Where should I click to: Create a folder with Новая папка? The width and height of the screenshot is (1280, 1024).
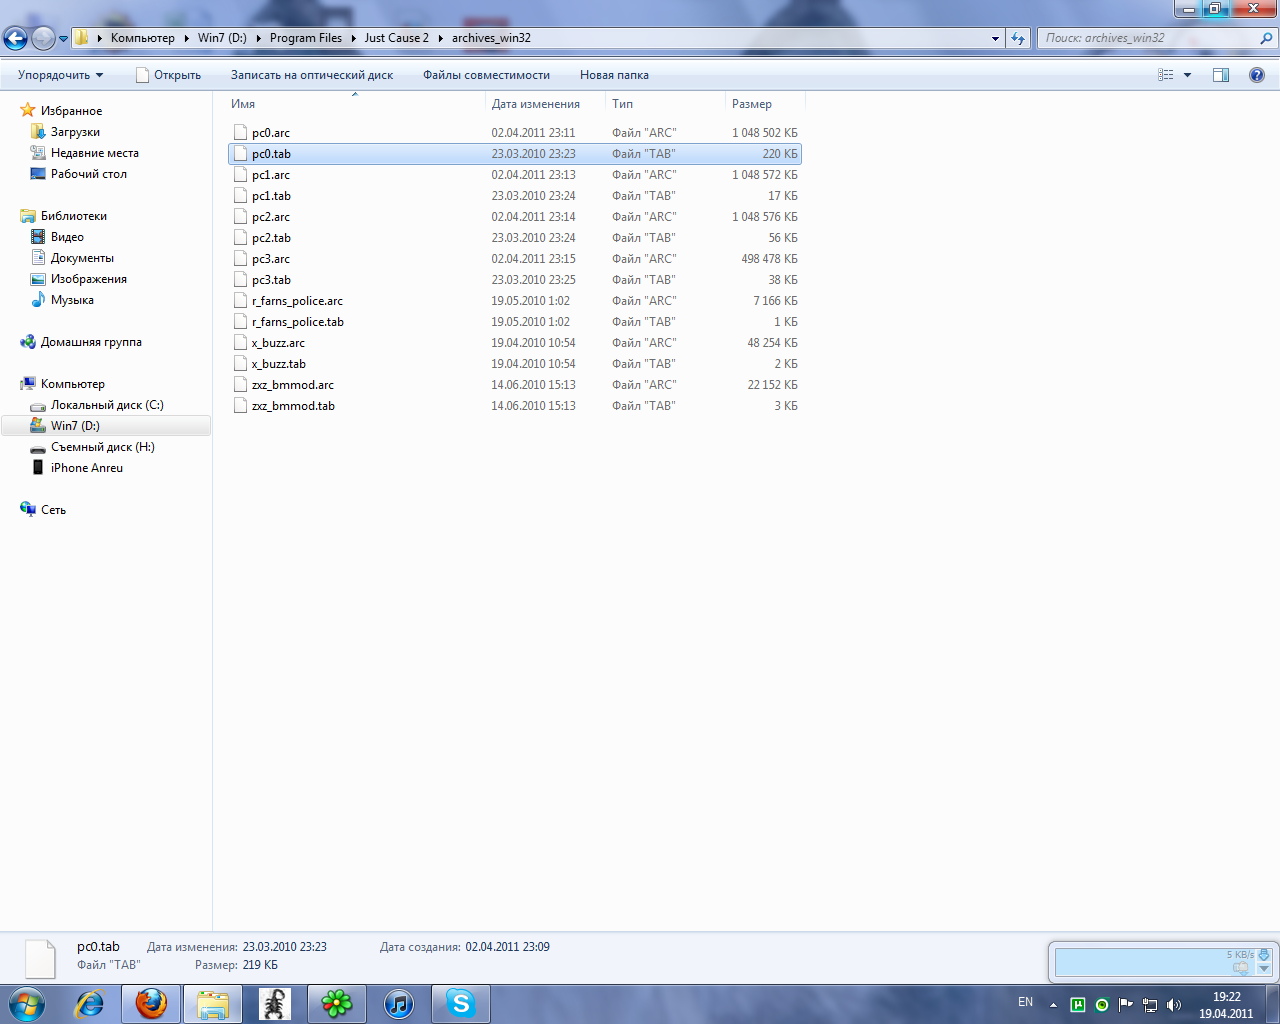614,75
